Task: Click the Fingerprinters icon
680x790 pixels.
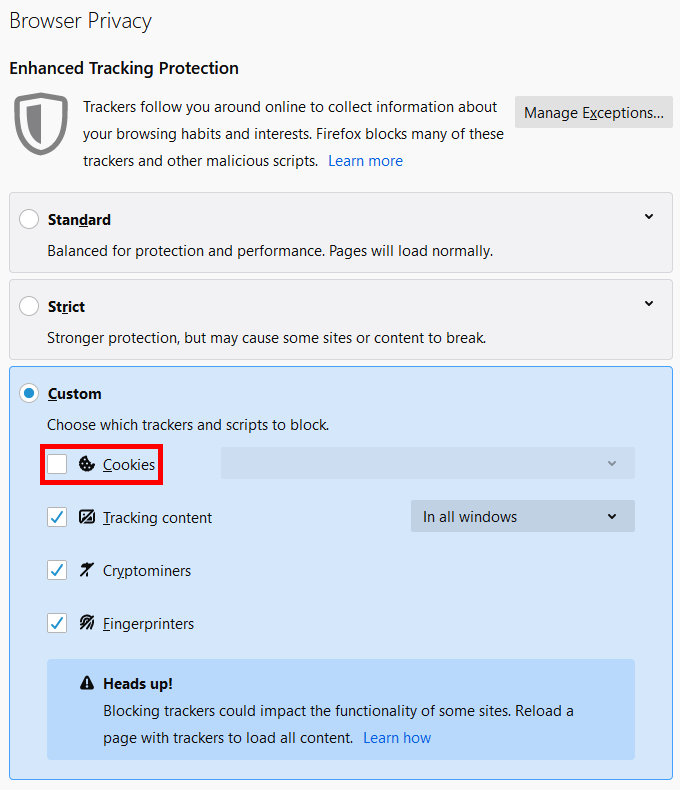Action: (87, 623)
